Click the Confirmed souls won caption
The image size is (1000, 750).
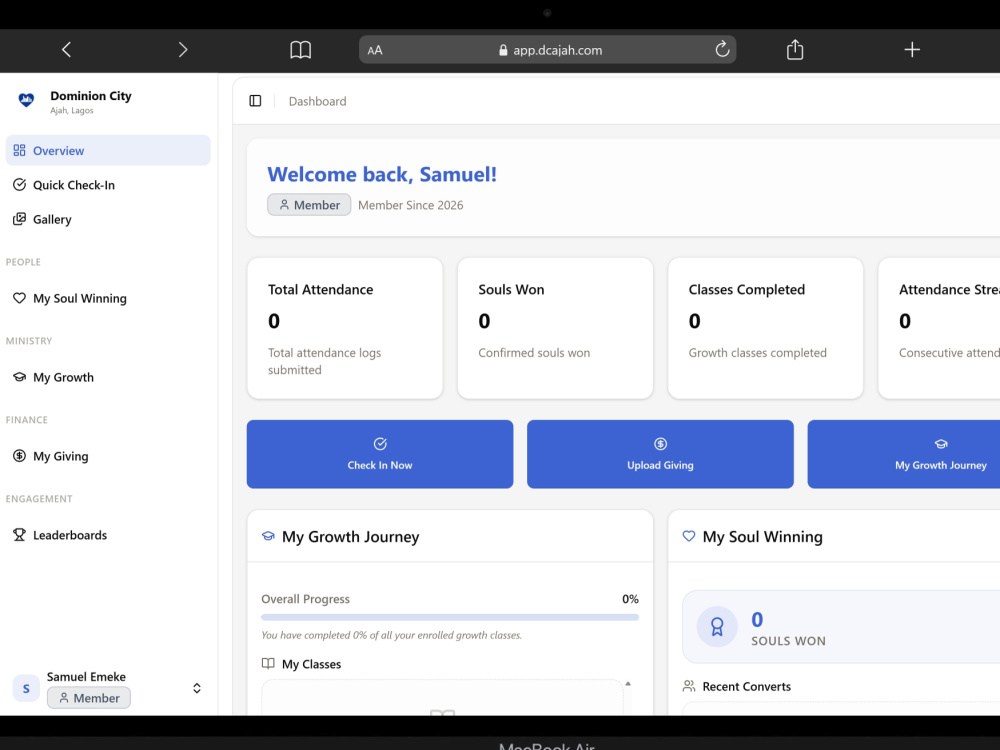pos(534,353)
